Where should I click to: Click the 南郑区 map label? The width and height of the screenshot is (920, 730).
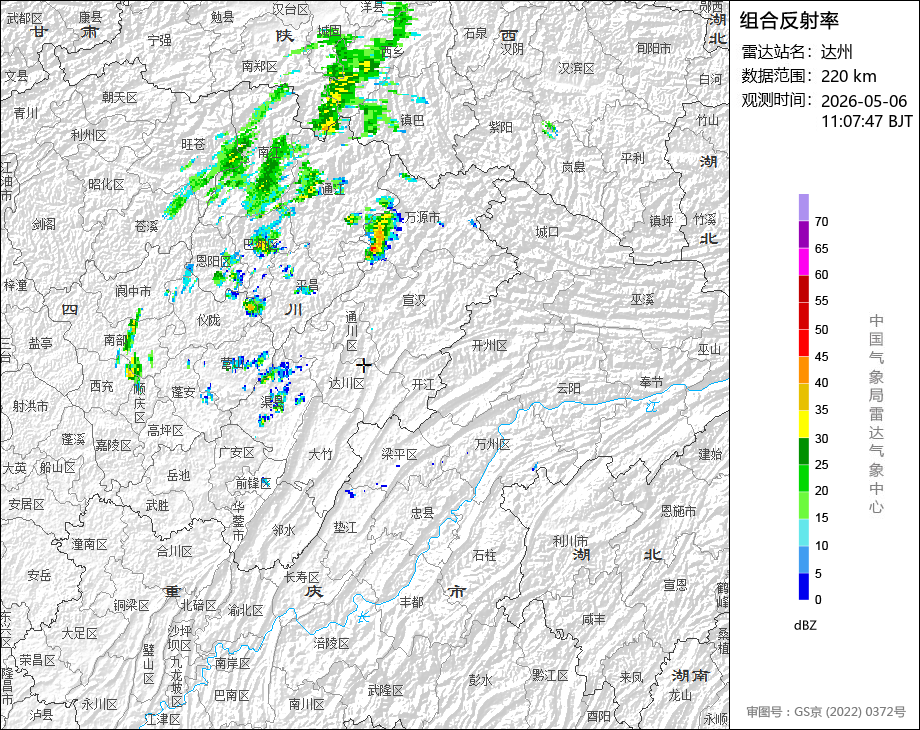point(259,67)
